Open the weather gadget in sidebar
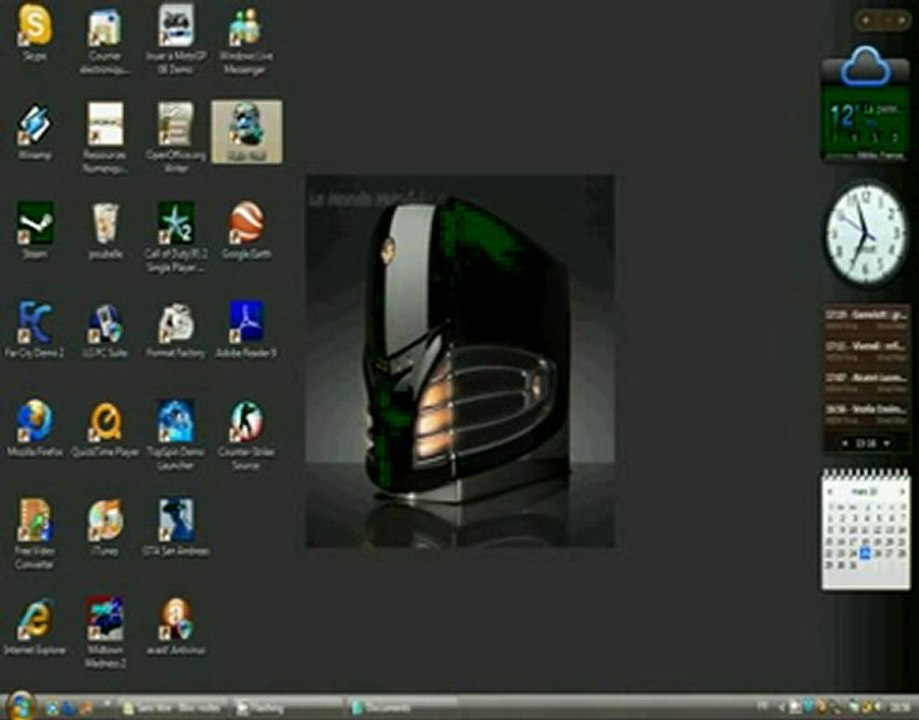919x720 pixels. coord(866,104)
